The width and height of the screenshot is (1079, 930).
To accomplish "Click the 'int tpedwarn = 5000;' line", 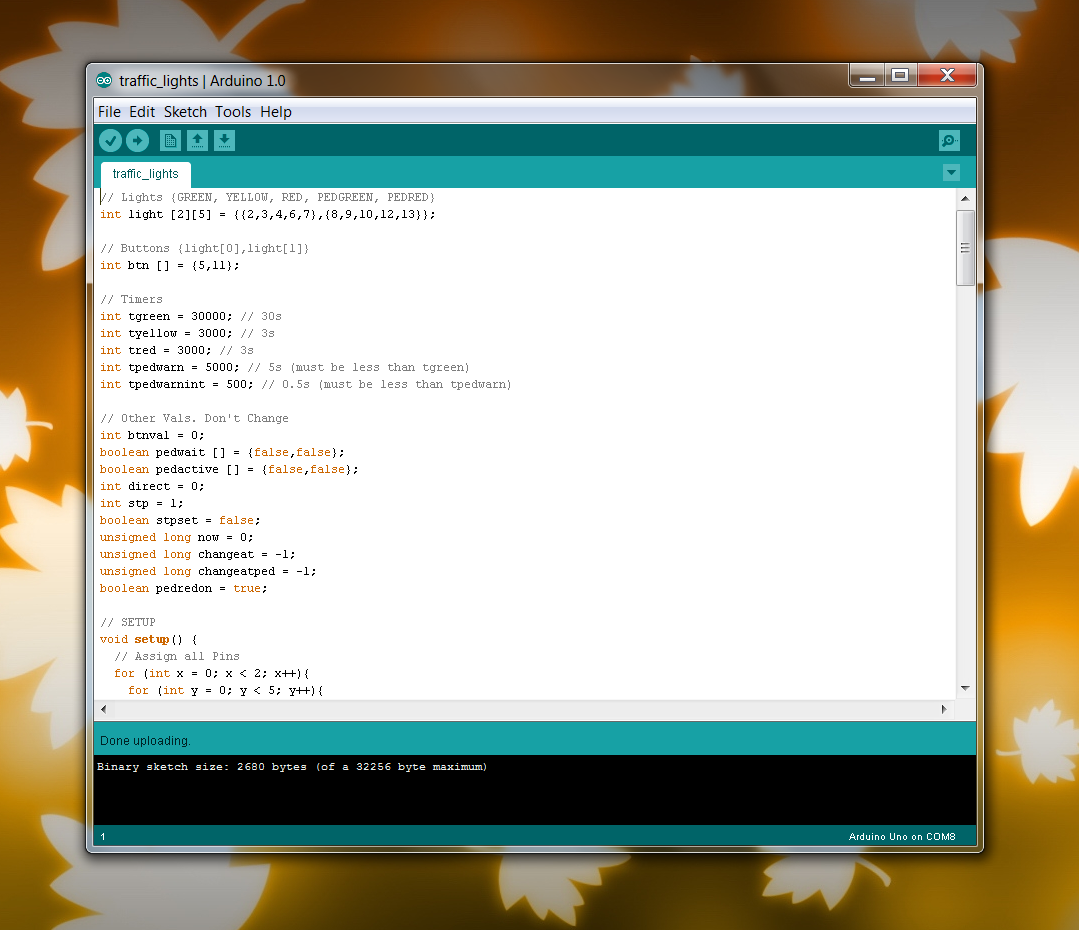I will 285,367.
